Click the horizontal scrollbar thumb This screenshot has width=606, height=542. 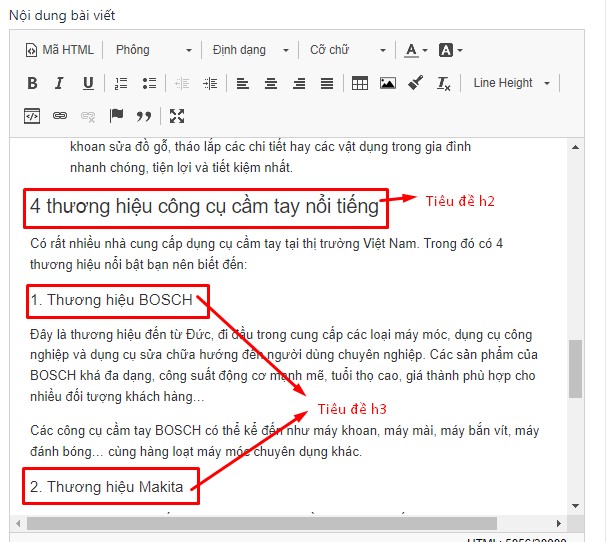262,523
